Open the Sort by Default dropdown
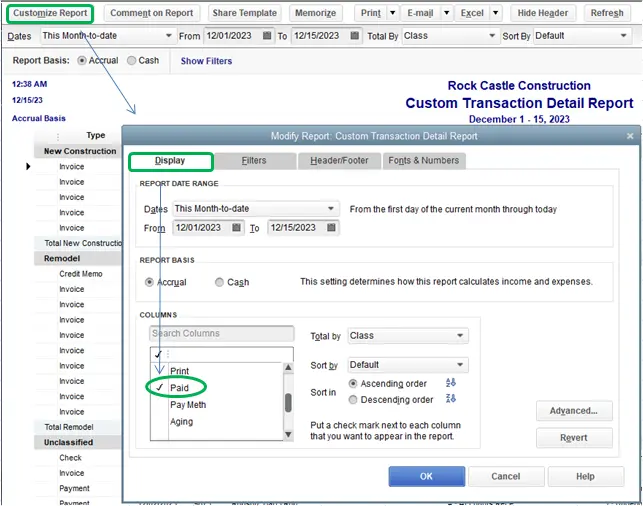The height and width of the screenshot is (506, 643). click(x=460, y=365)
